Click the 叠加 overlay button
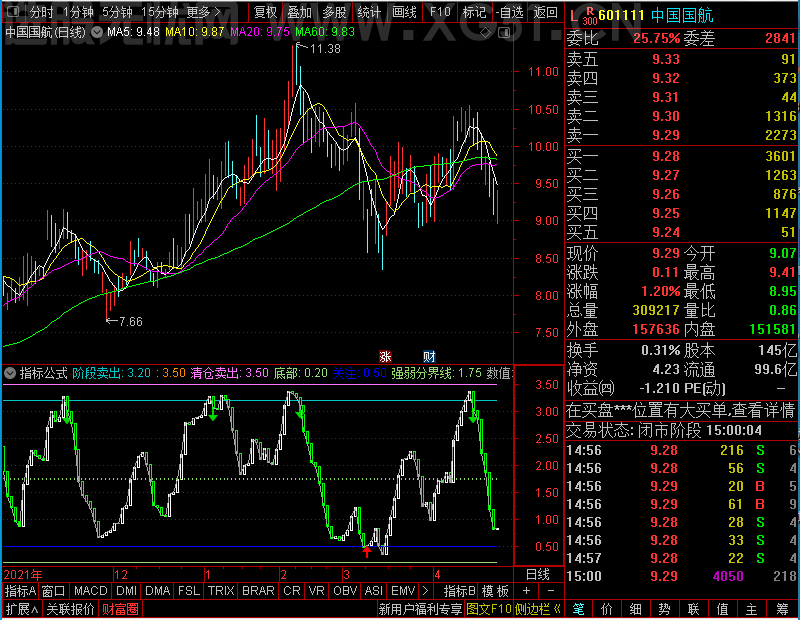The width and height of the screenshot is (800, 620). click(x=299, y=12)
